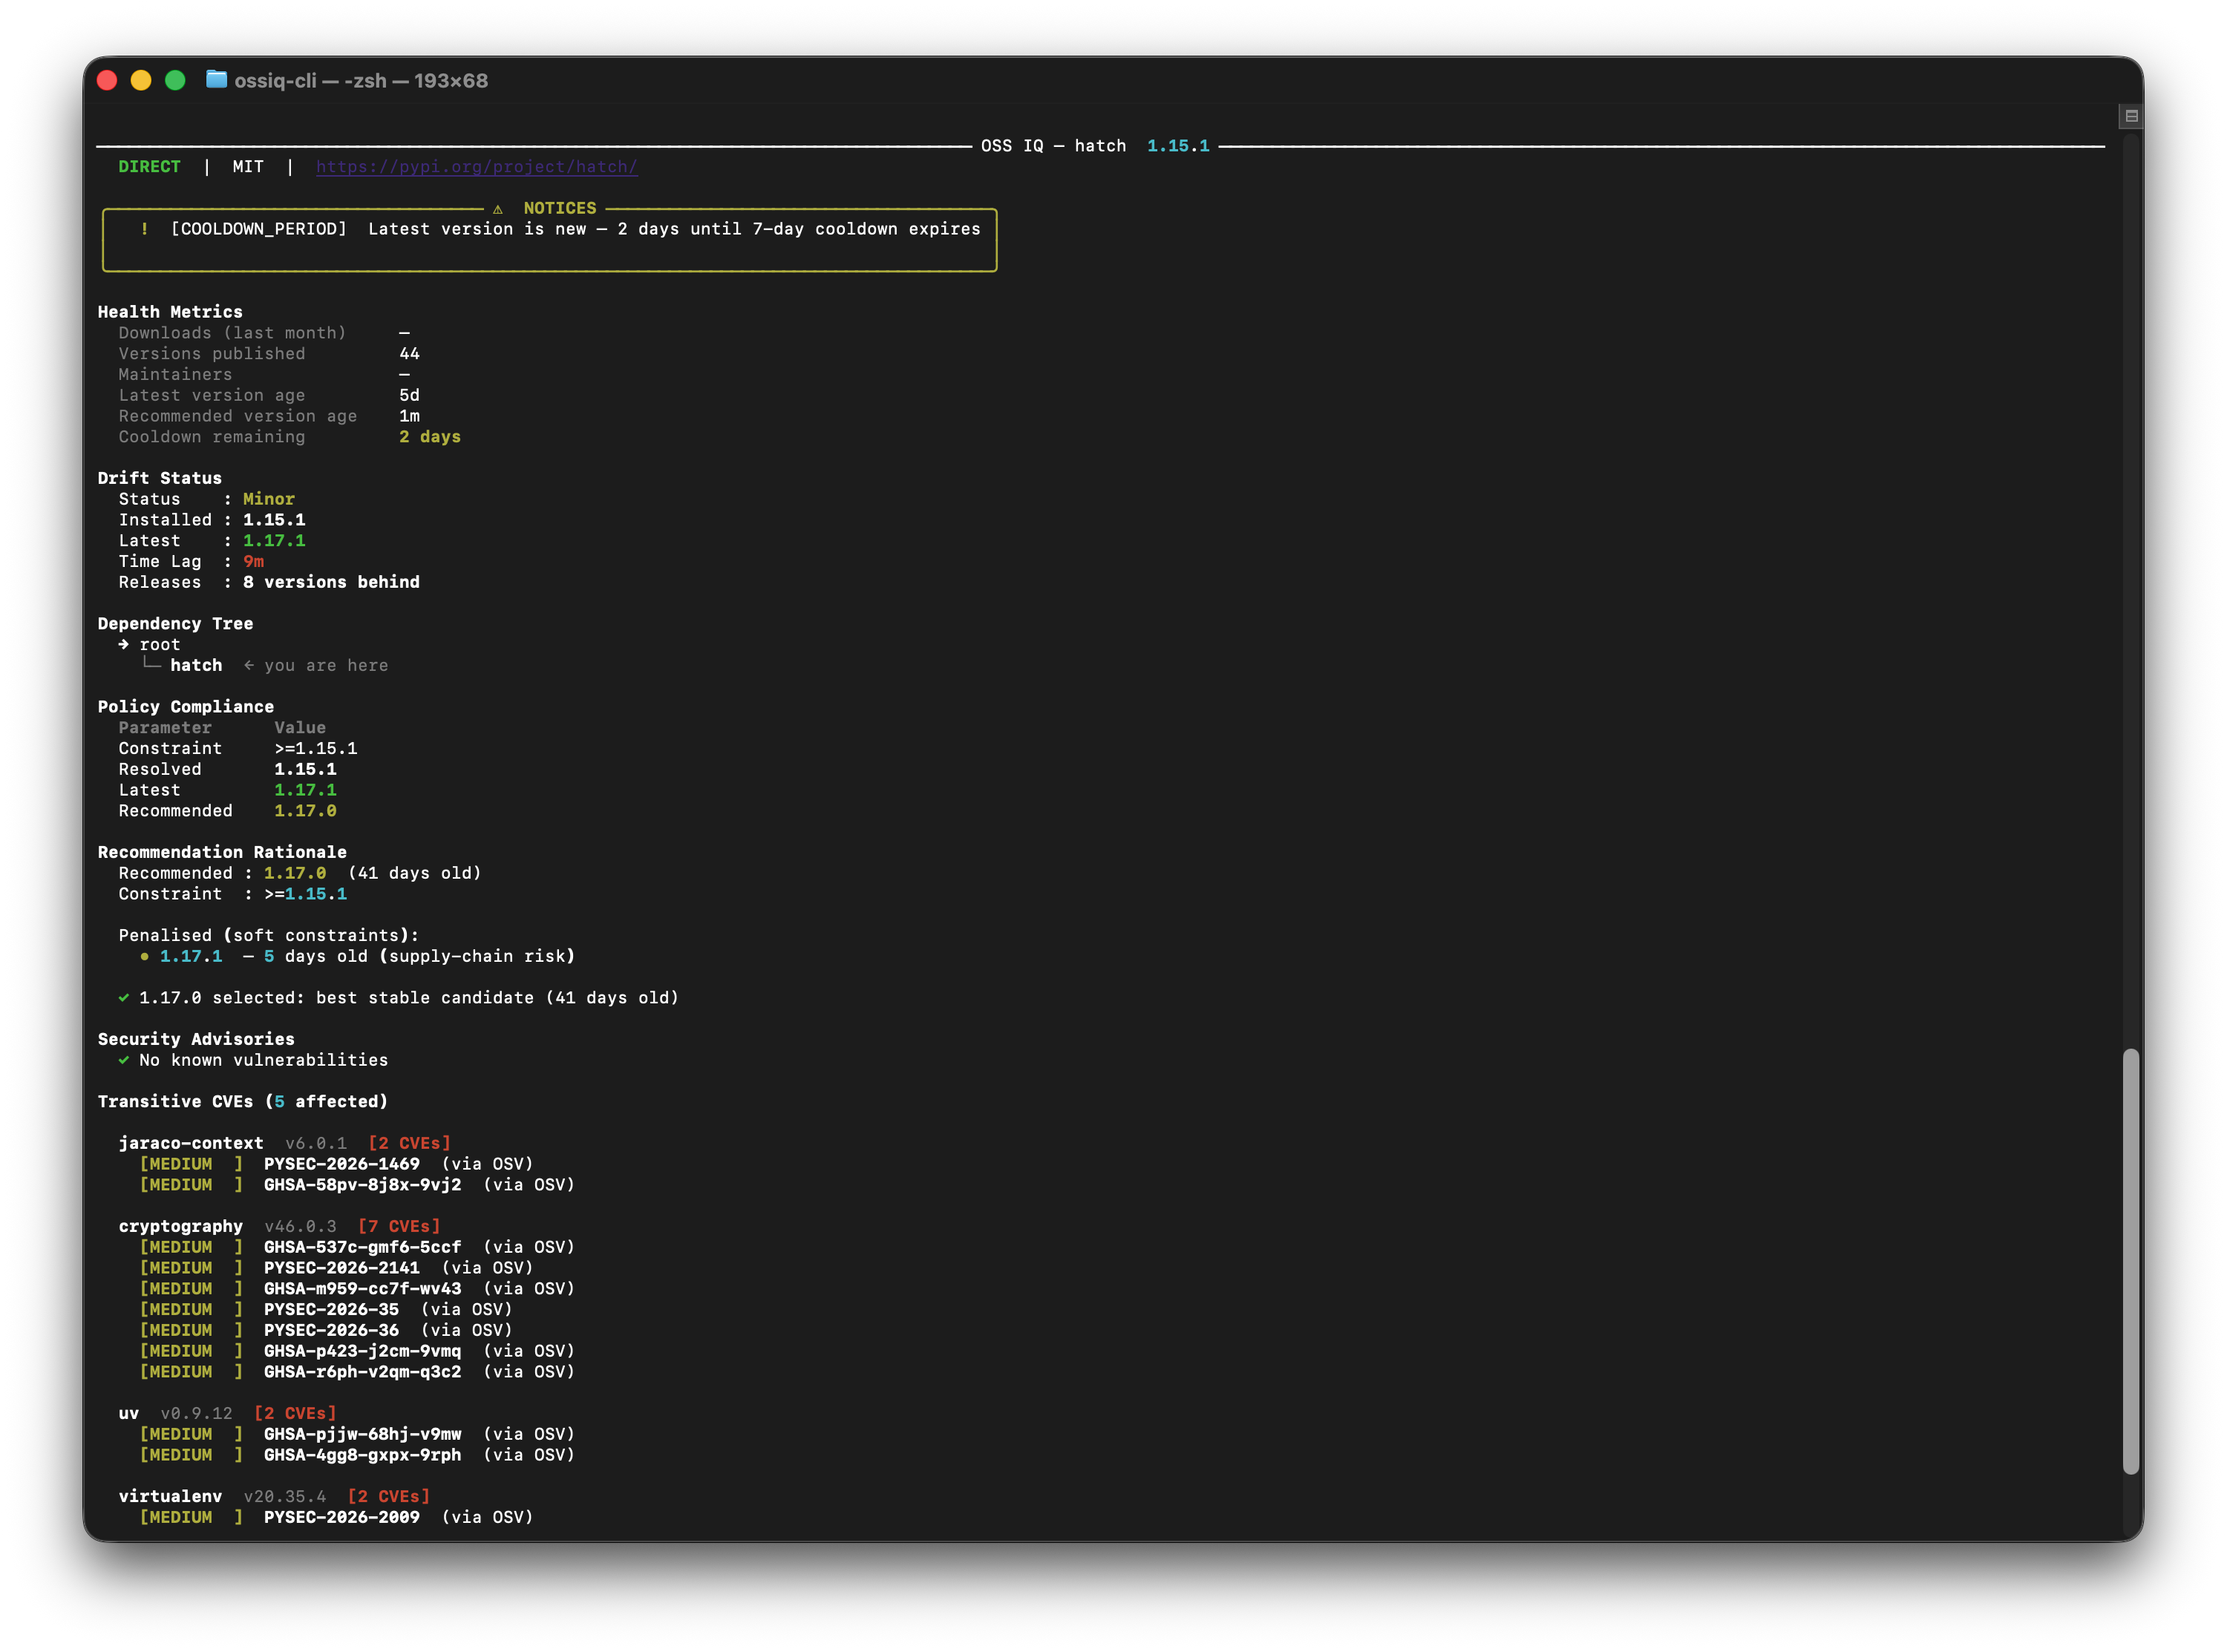Viewport: 2227px width, 1652px height.
Task: Click advisory 'GHSA-r6ph-v2qm-q3c2'
Action: [363, 1373]
